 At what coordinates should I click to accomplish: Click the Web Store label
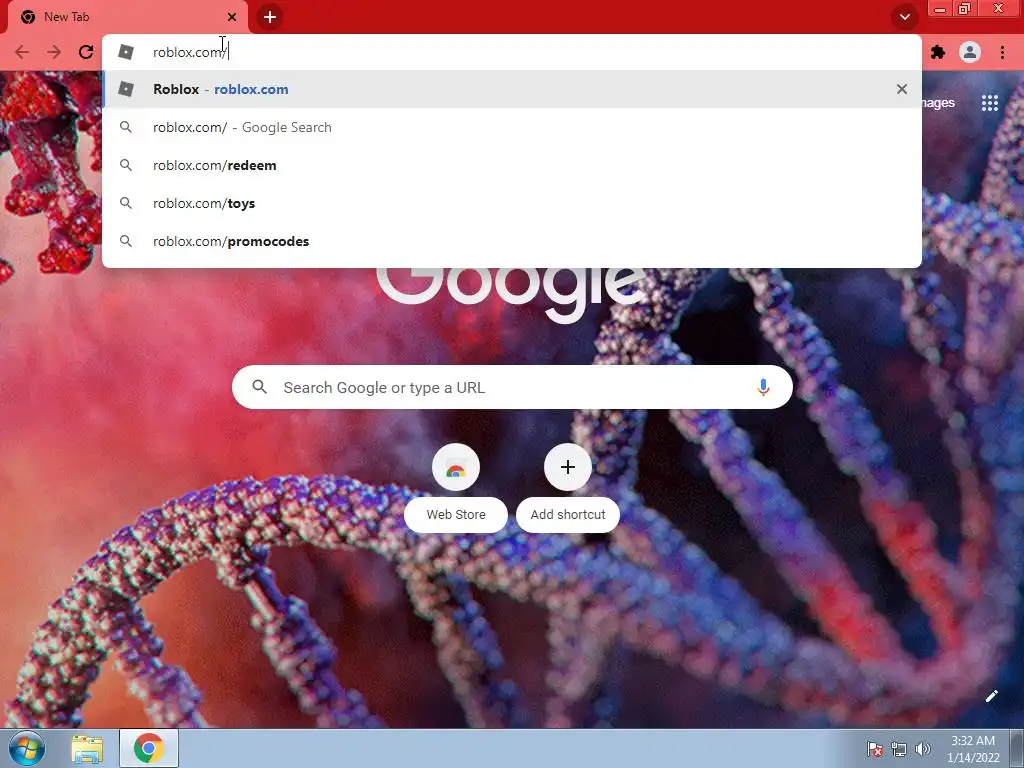click(456, 515)
